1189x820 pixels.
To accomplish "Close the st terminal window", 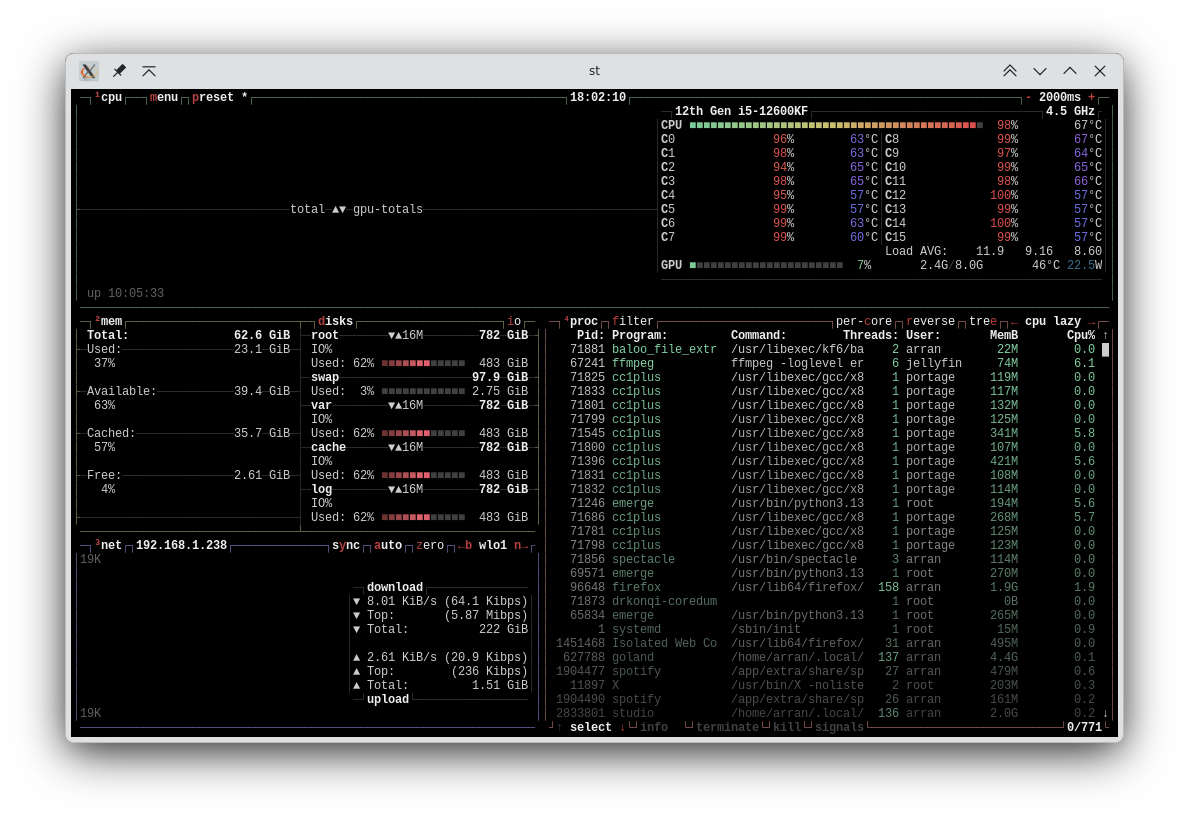I will coord(1100,71).
